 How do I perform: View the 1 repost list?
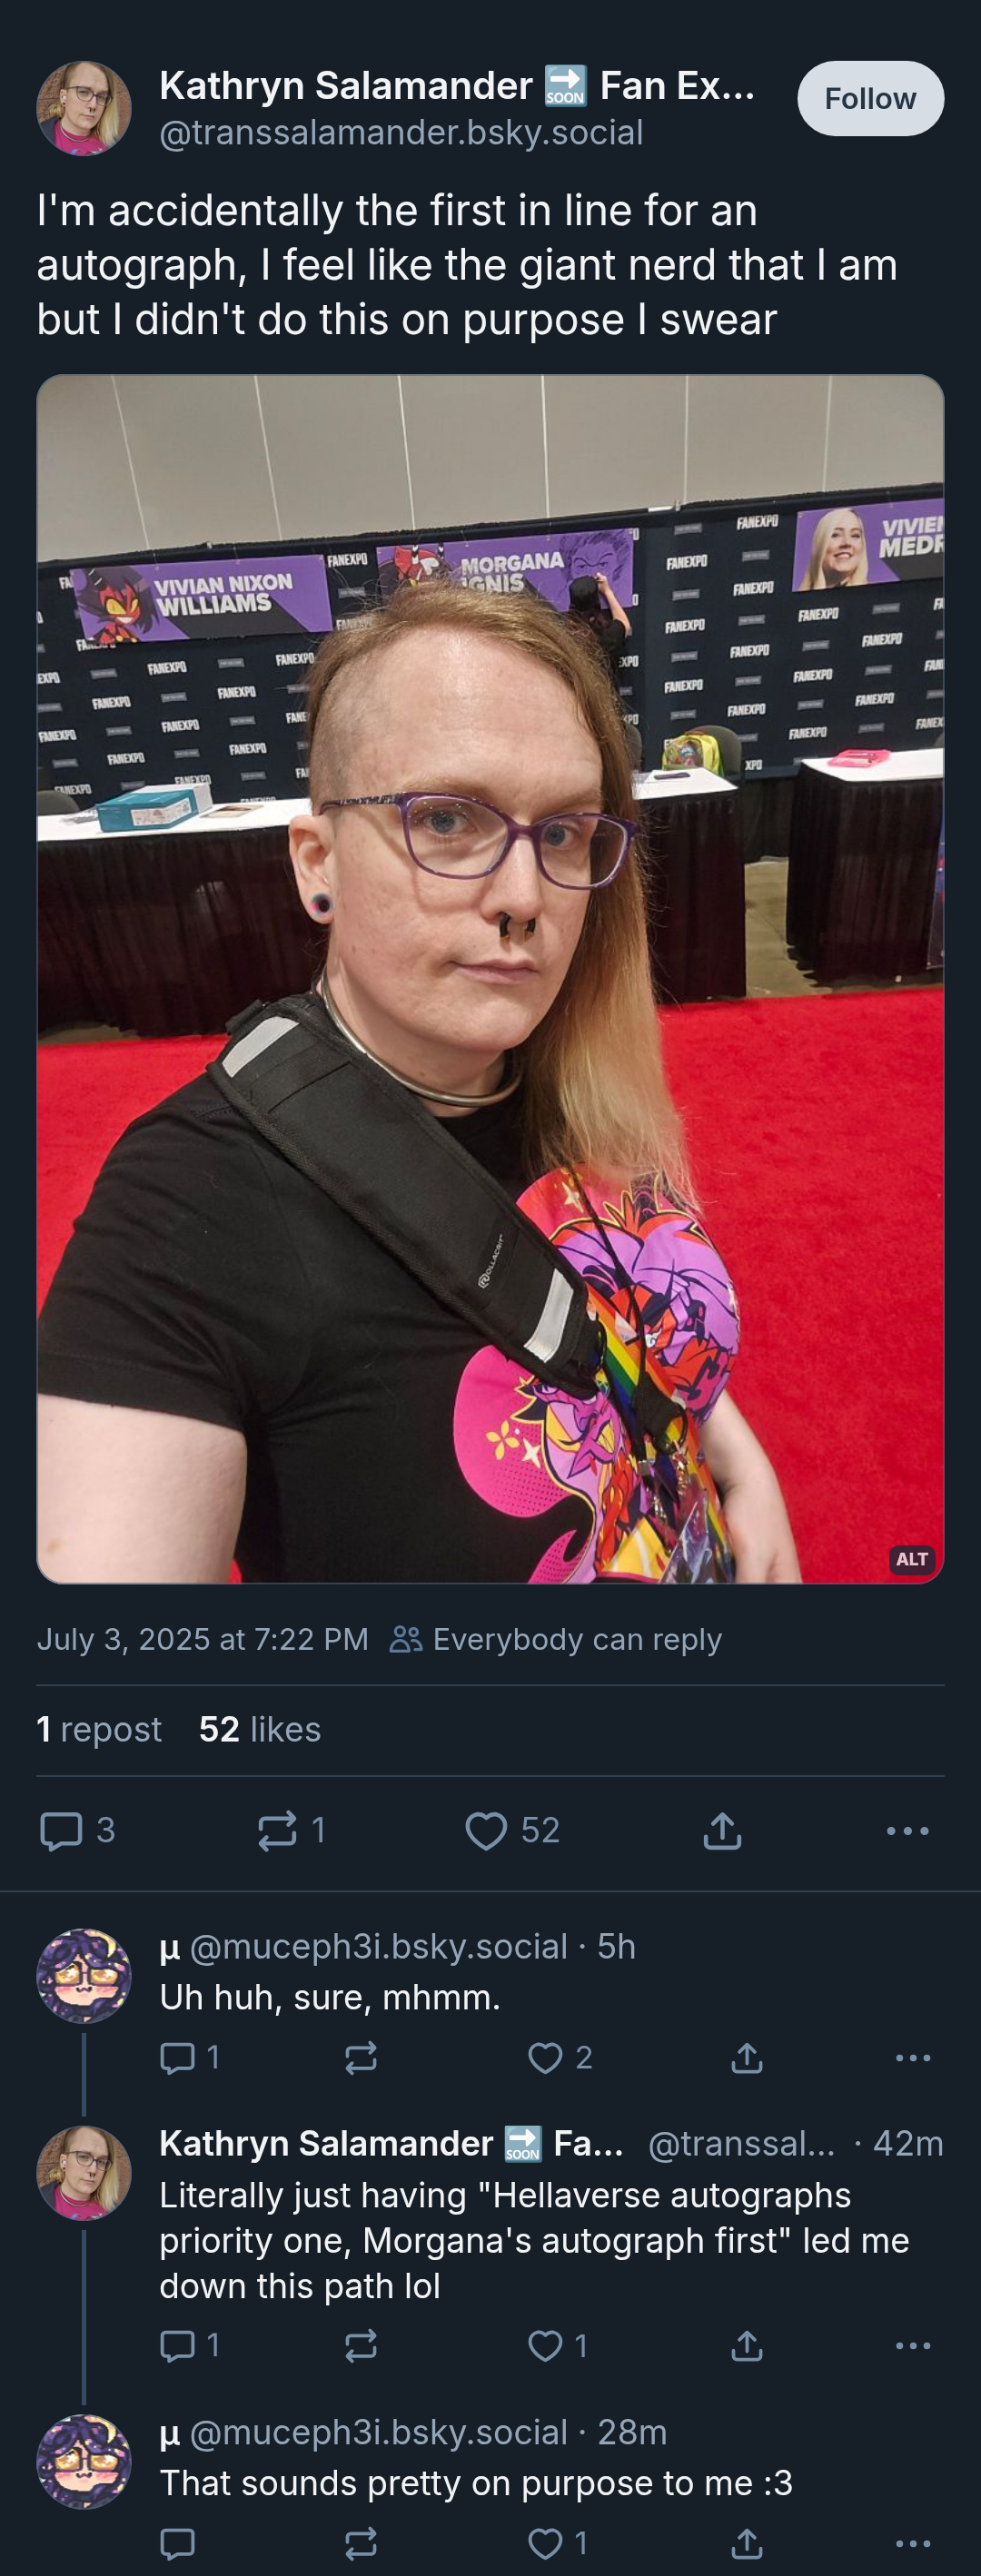pyautogui.click(x=99, y=1729)
